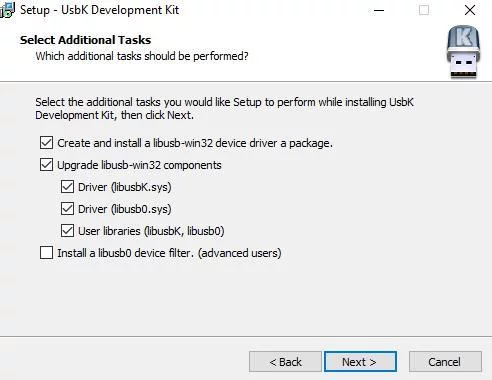Screen dimensions: 492x380
Task: Uncheck Driver (libusb0.sys) option
Action: (x=67, y=209)
